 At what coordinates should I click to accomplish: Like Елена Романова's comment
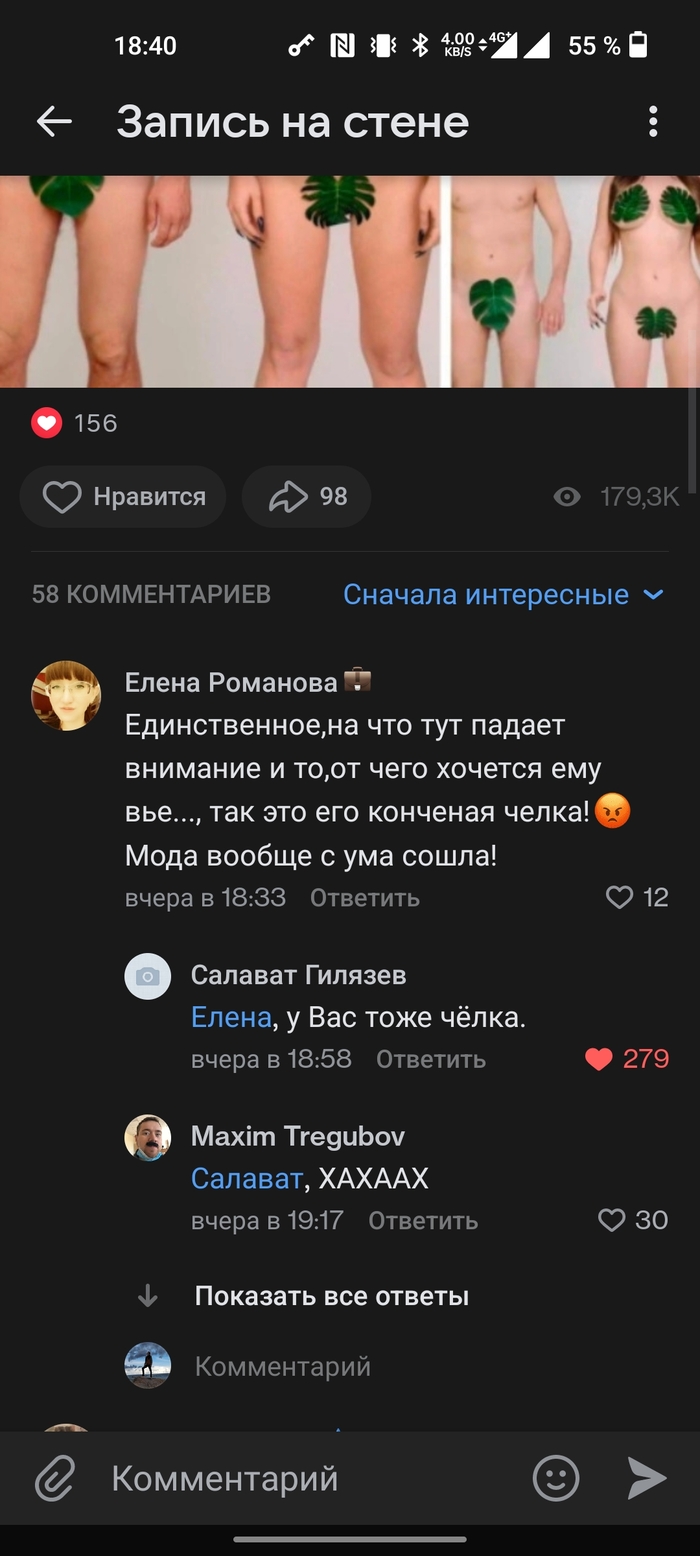pyautogui.click(x=620, y=897)
